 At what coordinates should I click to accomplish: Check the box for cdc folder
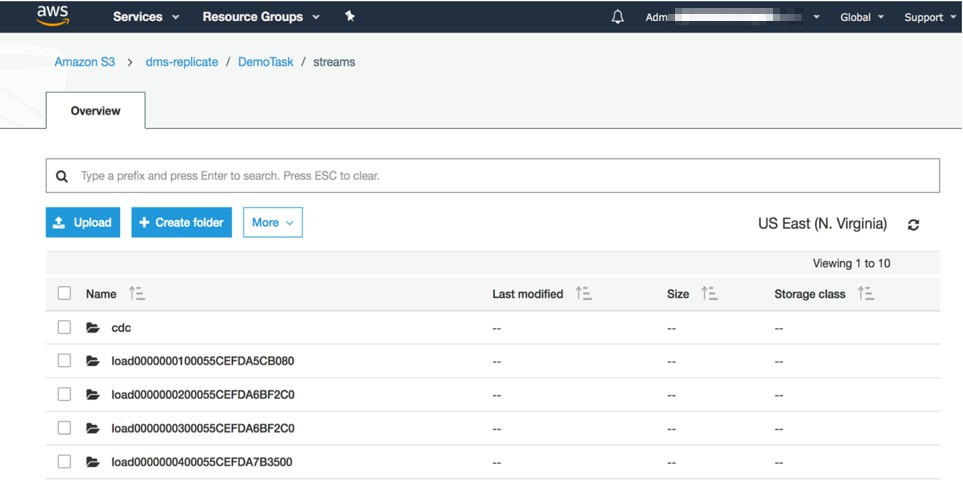click(x=64, y=327)
